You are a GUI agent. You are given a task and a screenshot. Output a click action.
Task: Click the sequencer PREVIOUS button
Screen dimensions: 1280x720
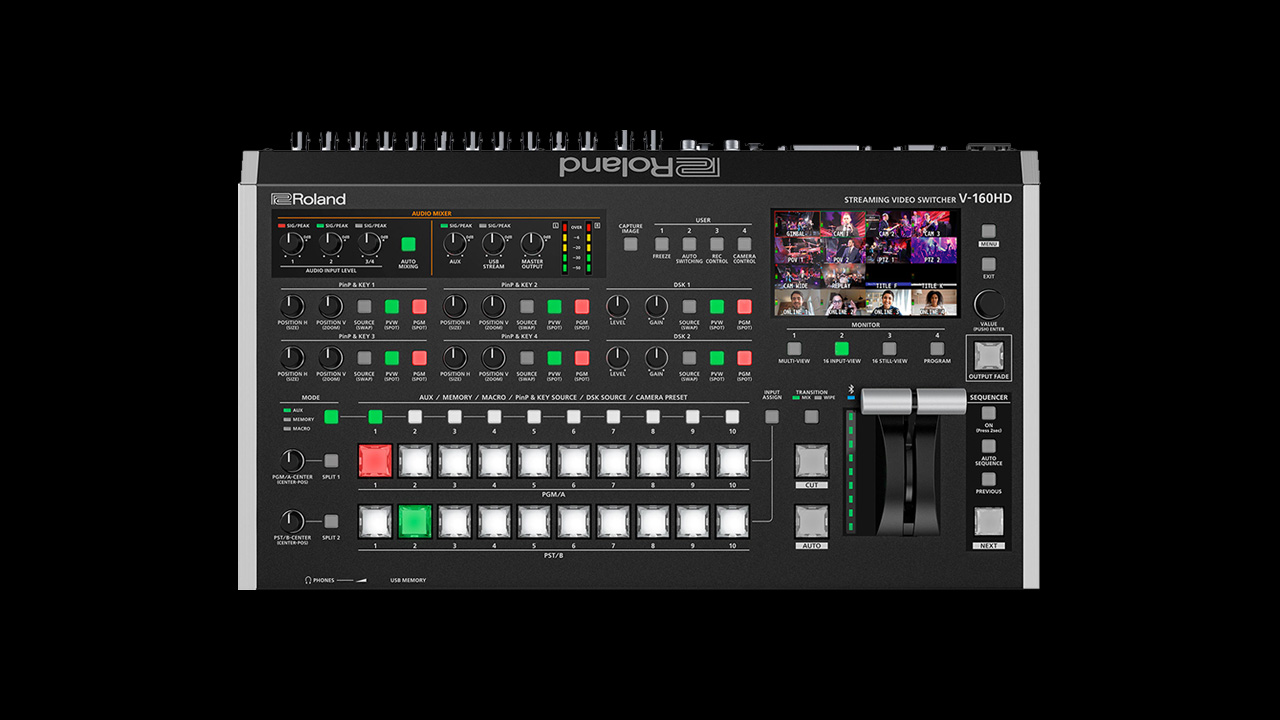(x=988, y=479)
